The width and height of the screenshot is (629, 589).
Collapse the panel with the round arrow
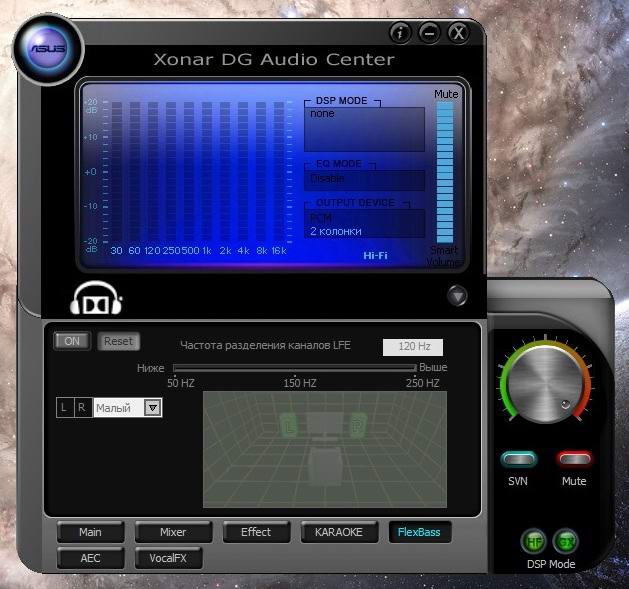(457, 295)
